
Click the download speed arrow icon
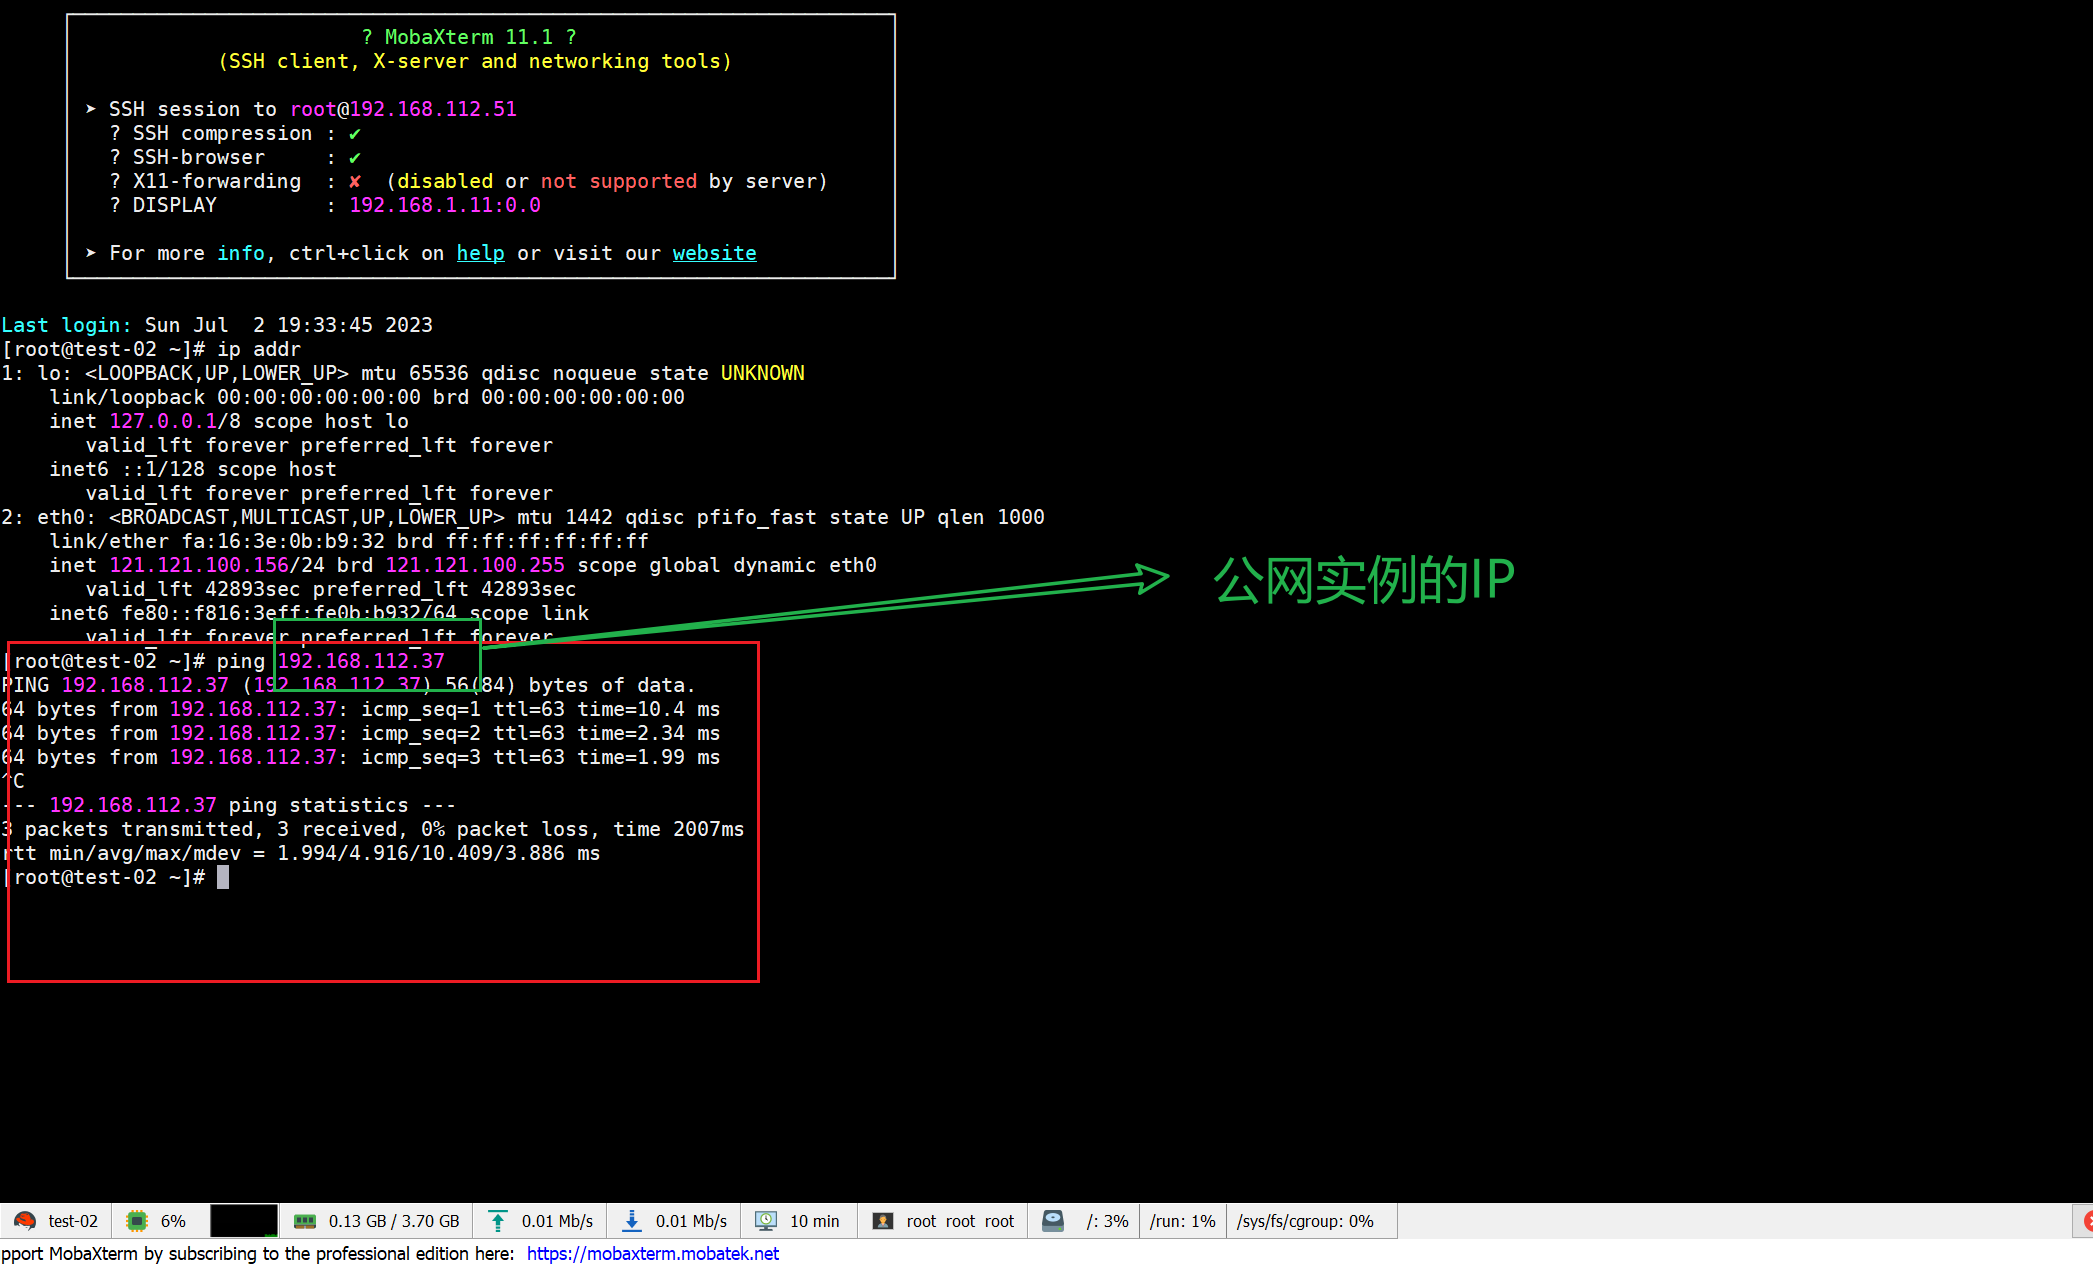coord(631,1220)
